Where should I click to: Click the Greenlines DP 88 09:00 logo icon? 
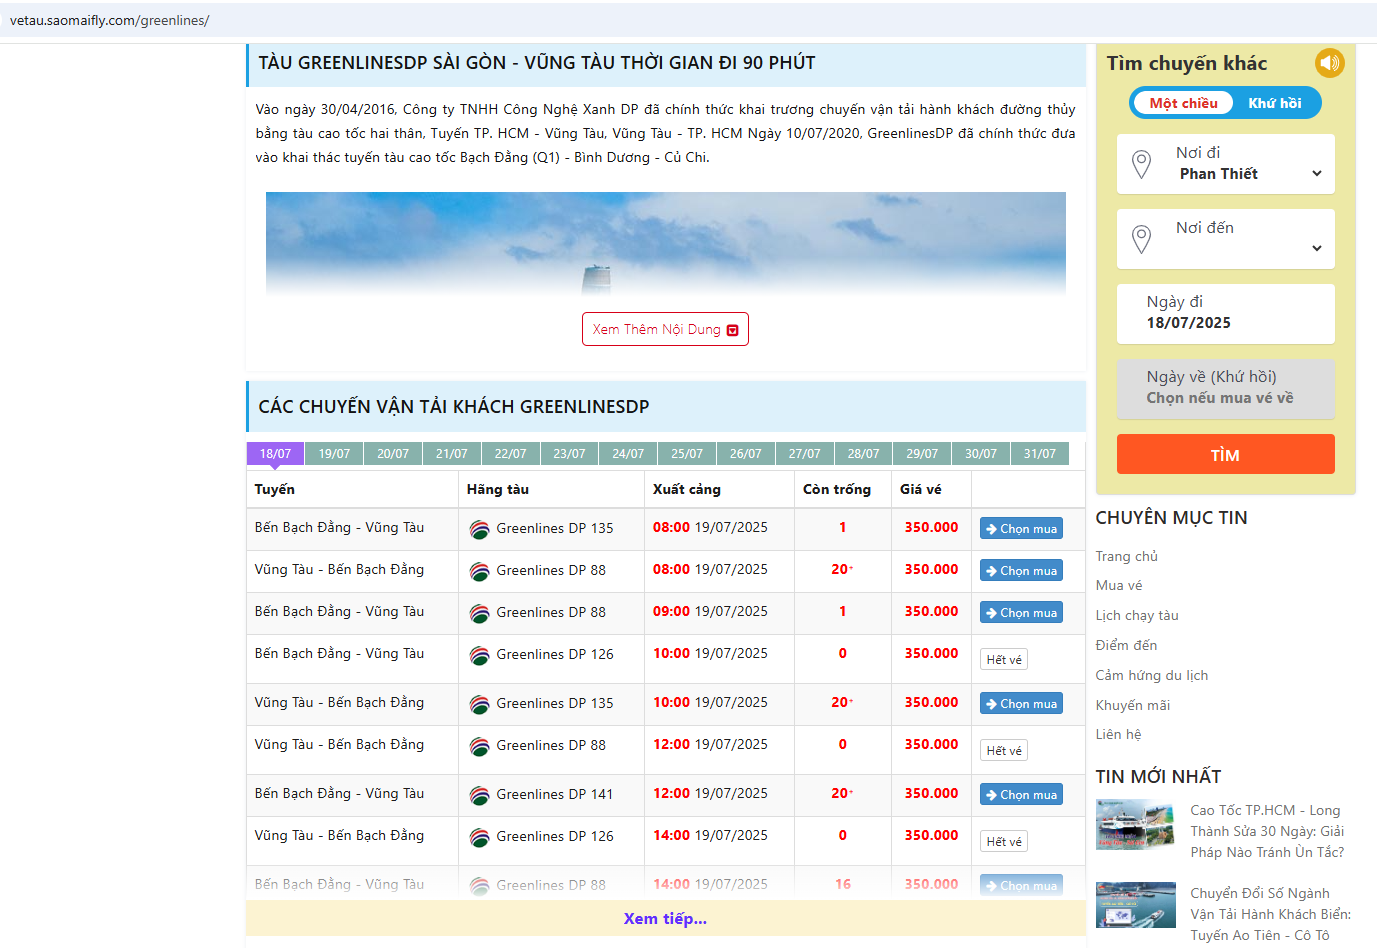point(480,613)
